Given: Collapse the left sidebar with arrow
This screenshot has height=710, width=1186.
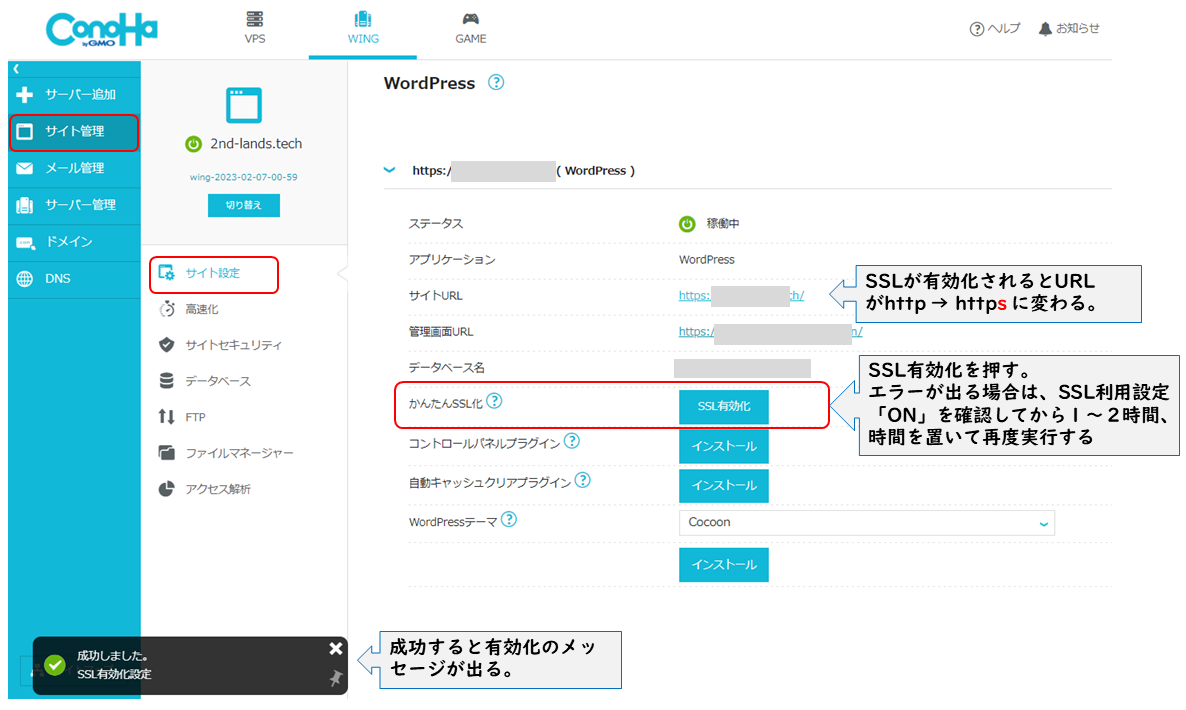Looking at the screenshot, I should [x=16, y=69].
